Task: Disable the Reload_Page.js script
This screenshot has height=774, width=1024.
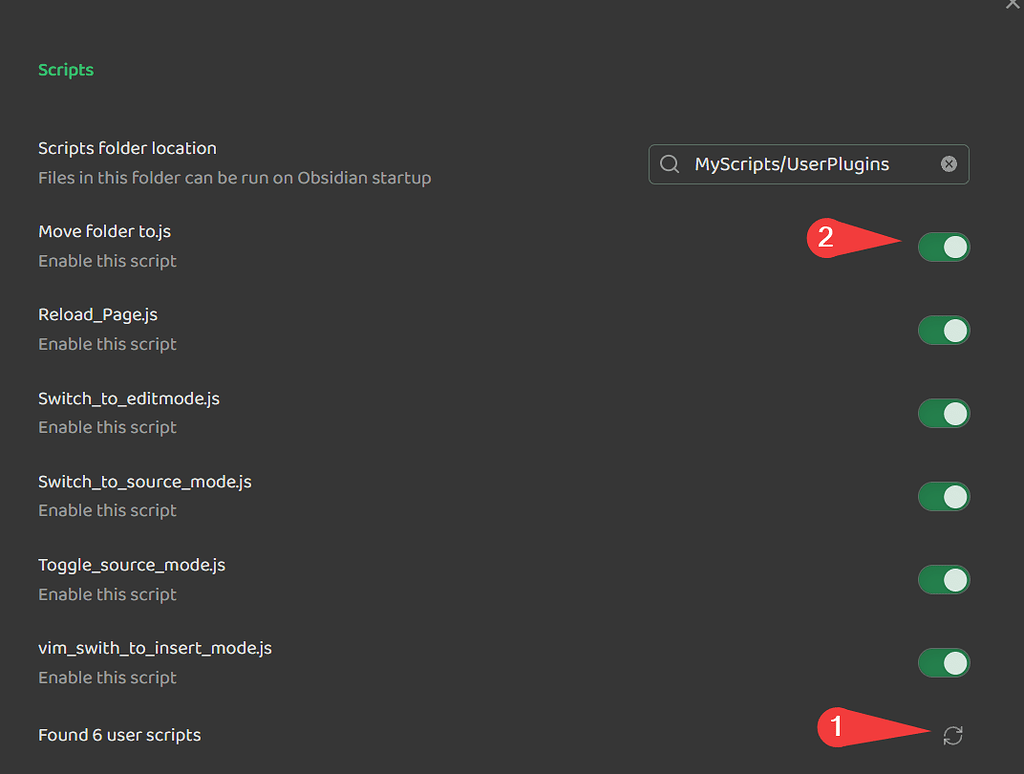Action: [x=943, y=330]
